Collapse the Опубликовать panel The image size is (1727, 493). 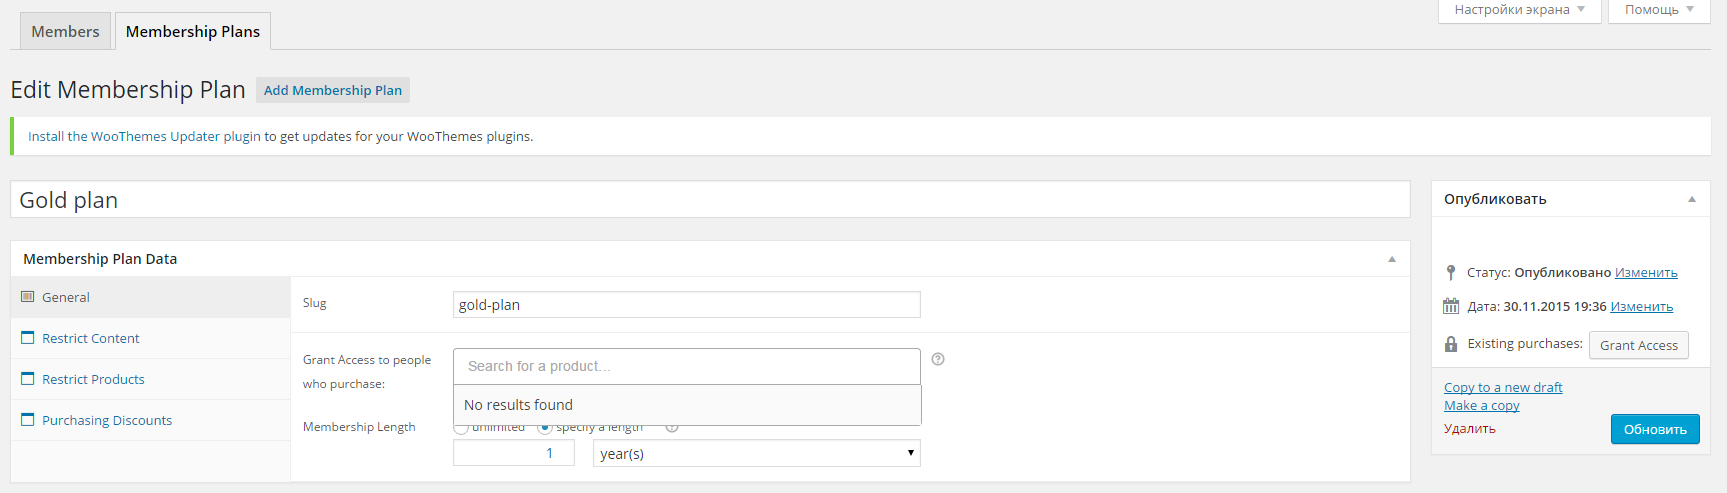(x=1692, y=199)
